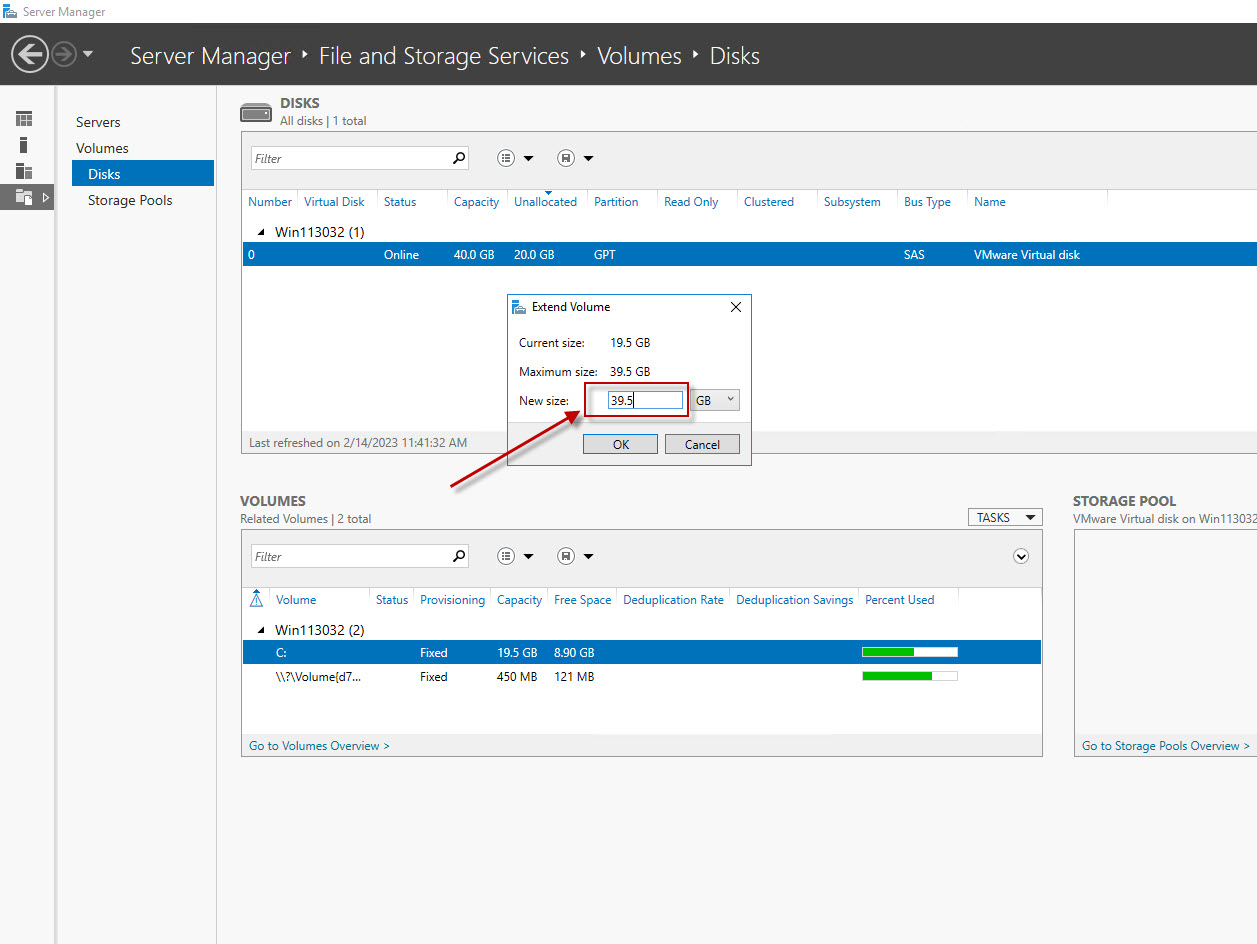Open Disks saved query icon
Viewport: 1257px width, 944px height.
566,158
